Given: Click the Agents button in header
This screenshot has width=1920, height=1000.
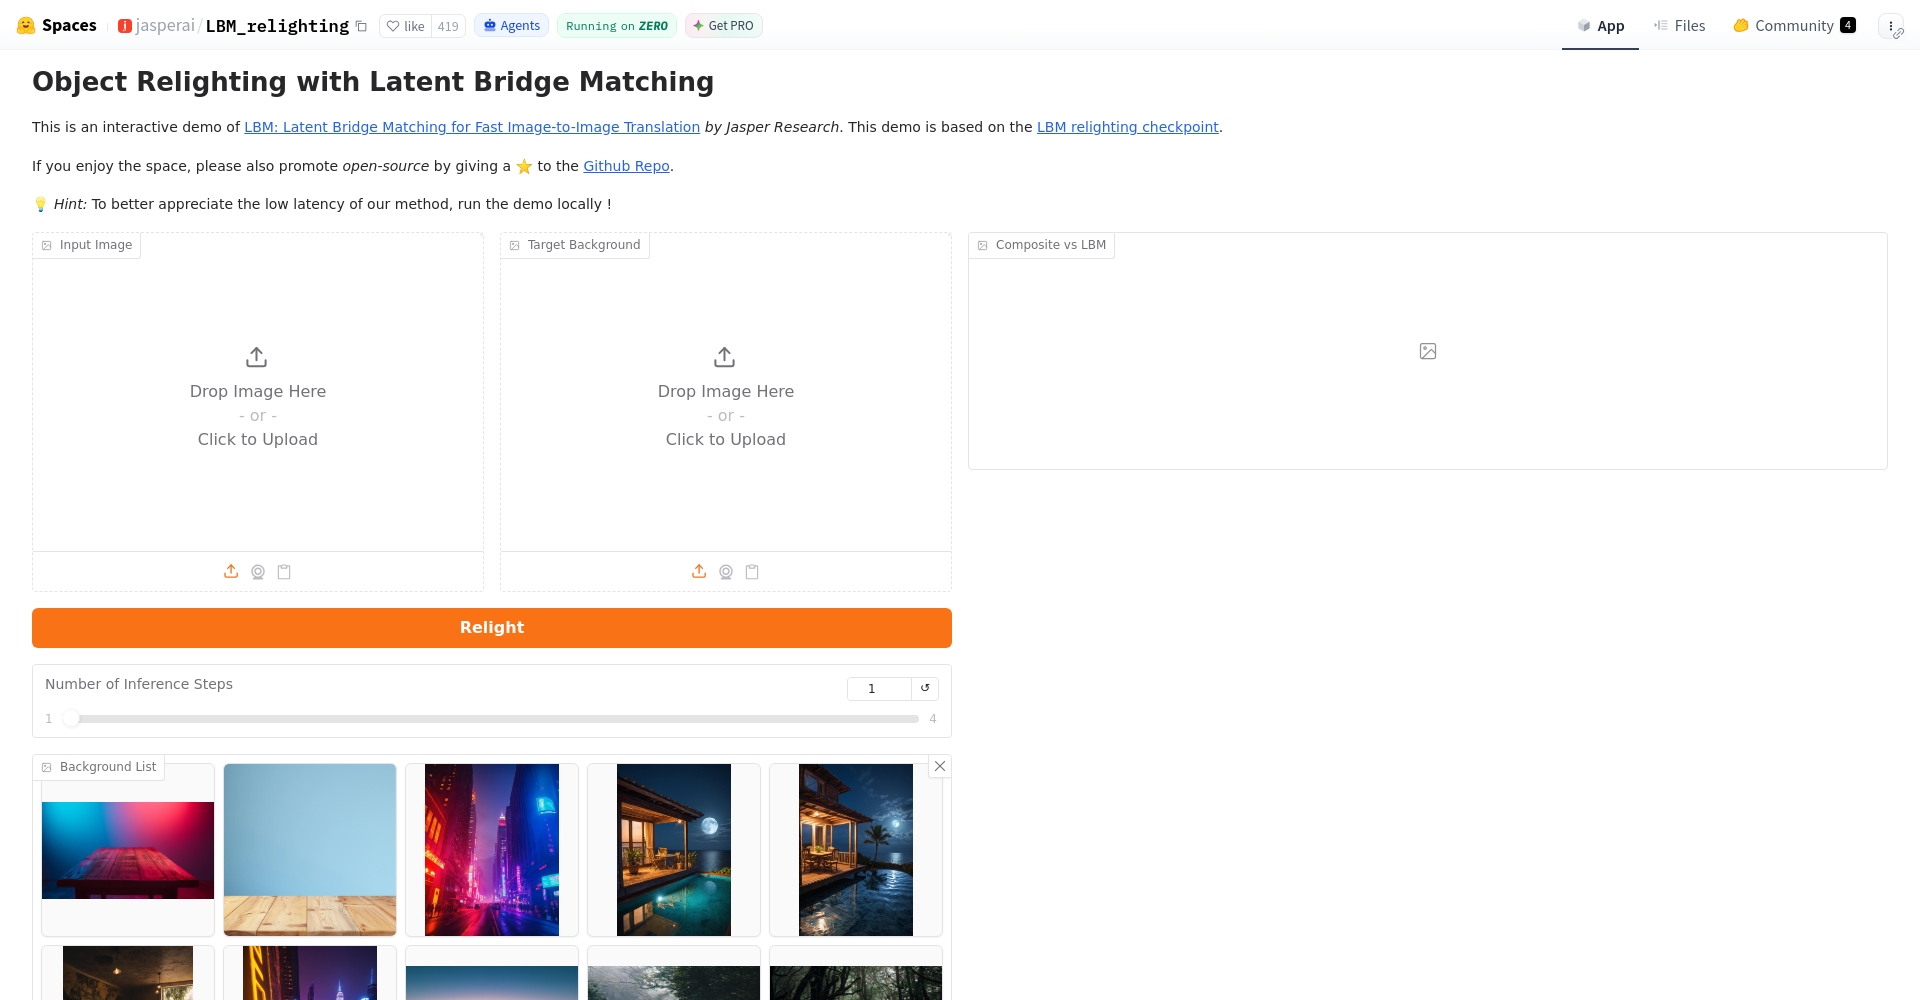Looking at the screenshot, I should [512, 26].
